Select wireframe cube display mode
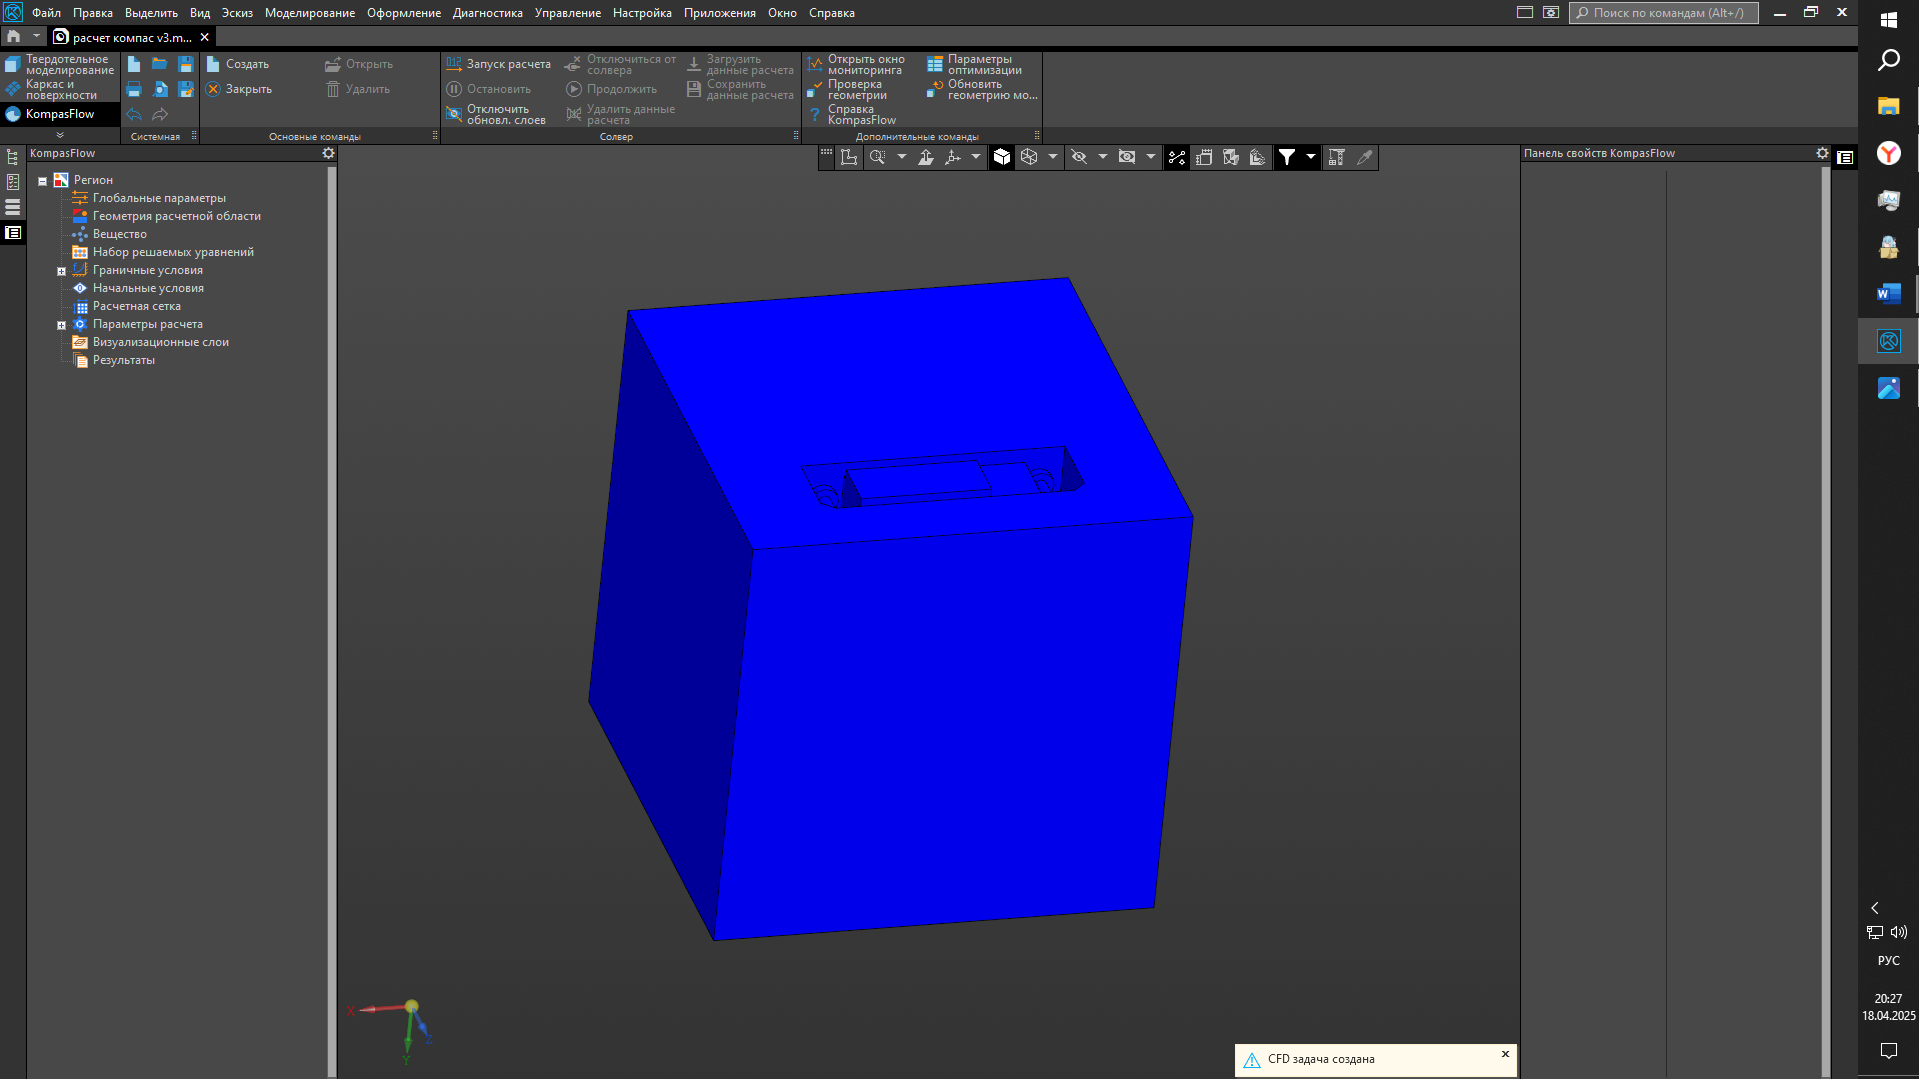1919x1079 pixels. 1029,157
